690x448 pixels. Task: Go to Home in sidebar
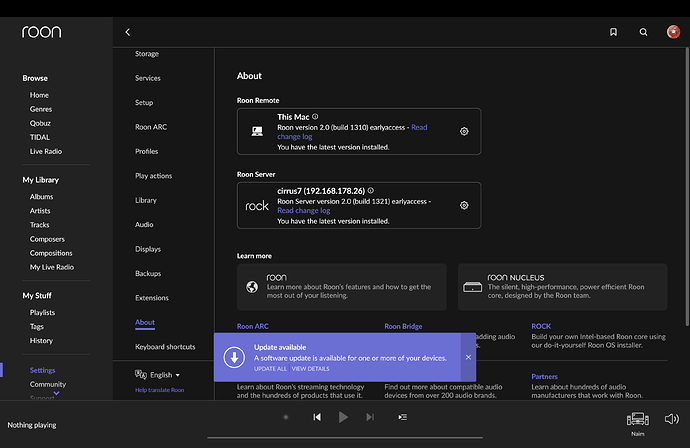(39, 95)
